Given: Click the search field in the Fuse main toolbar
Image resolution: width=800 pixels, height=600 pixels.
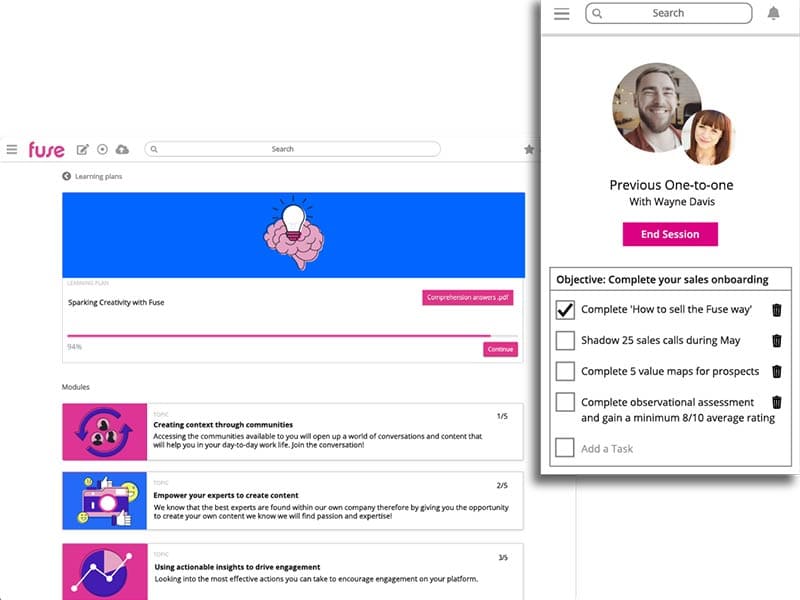Looking at the screenshot, I should pyautogui.click(x=292, y=149).
